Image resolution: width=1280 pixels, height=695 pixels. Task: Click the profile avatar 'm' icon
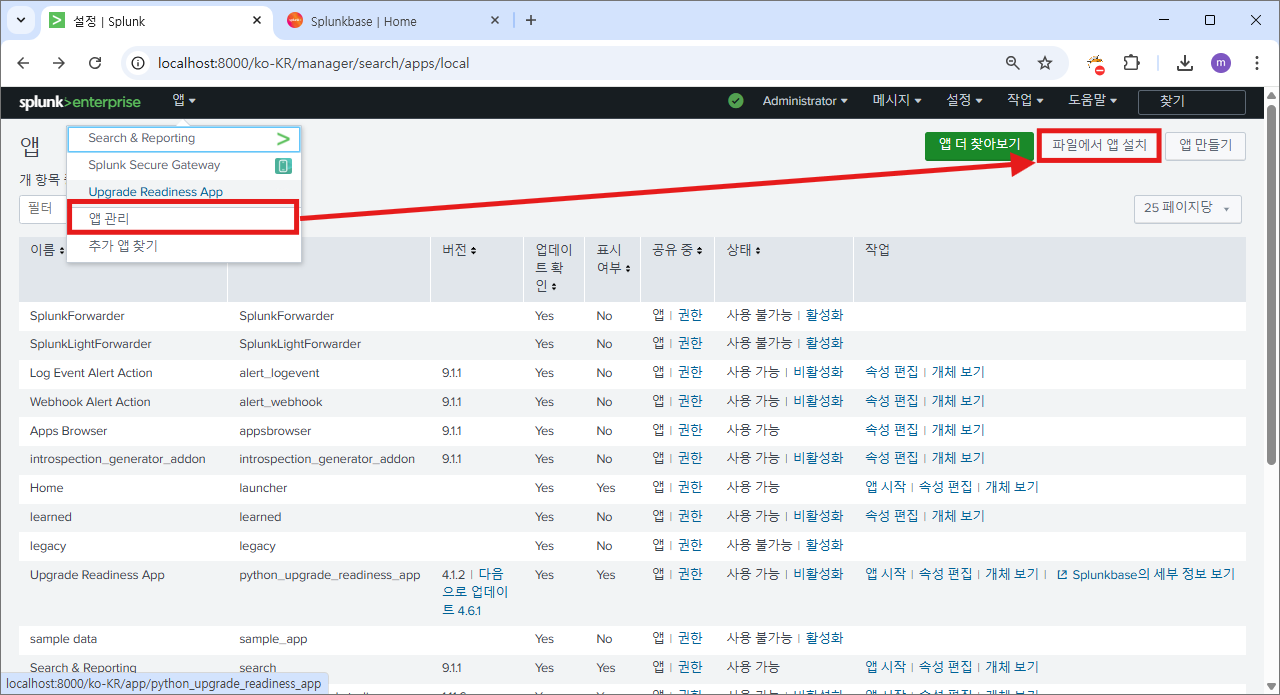click(x=1221, y=63)
